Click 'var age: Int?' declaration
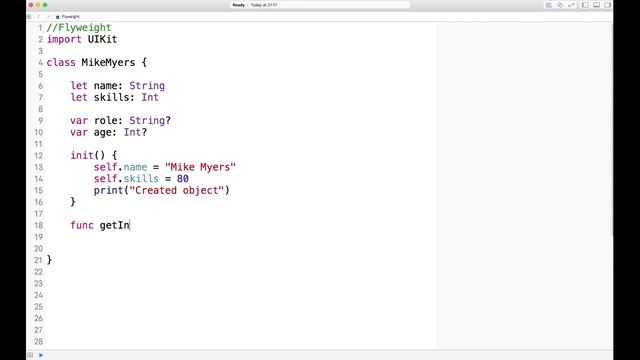The image size is (640, 360). 109,132
